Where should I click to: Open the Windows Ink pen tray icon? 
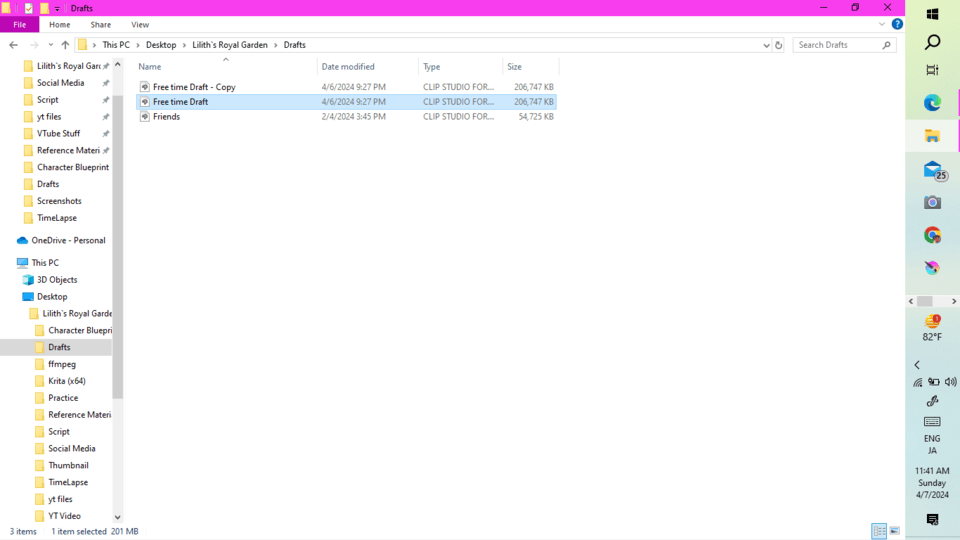(932, 402)
